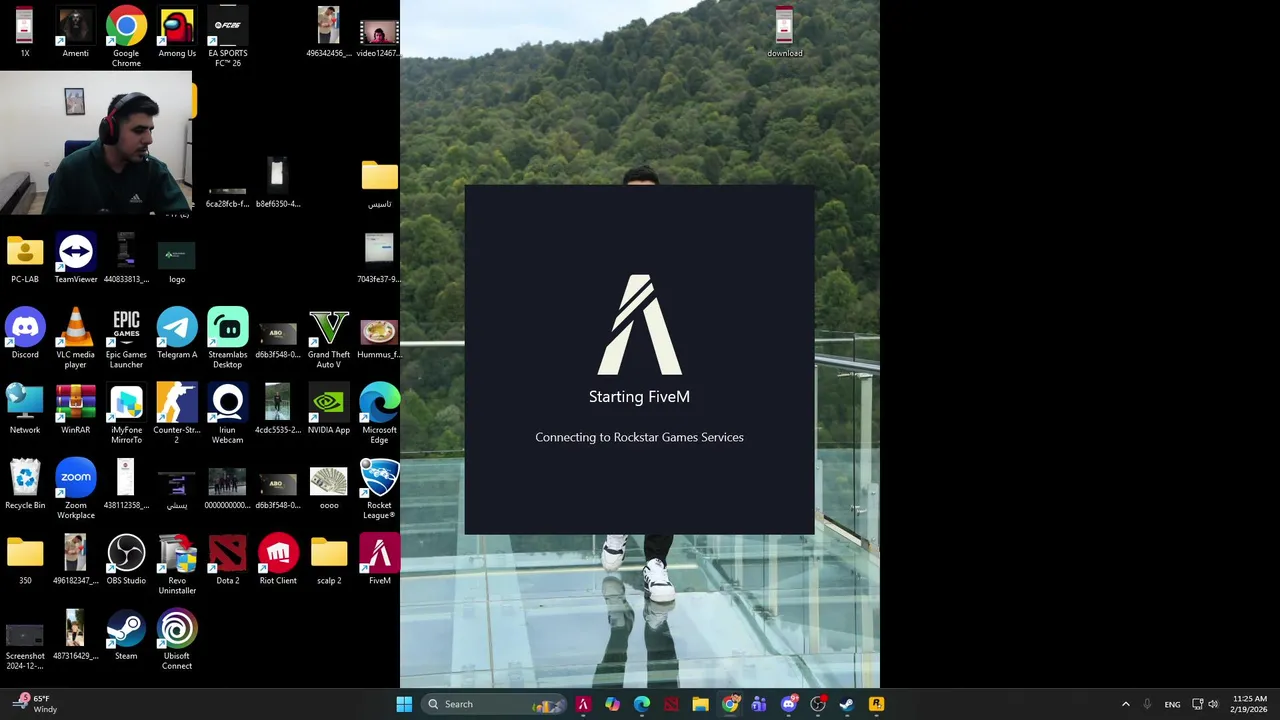The width and height of the screenshot is (1280, 720).
Task: Launch Telegram A from the desktop
Action: [x=177, y=334]
